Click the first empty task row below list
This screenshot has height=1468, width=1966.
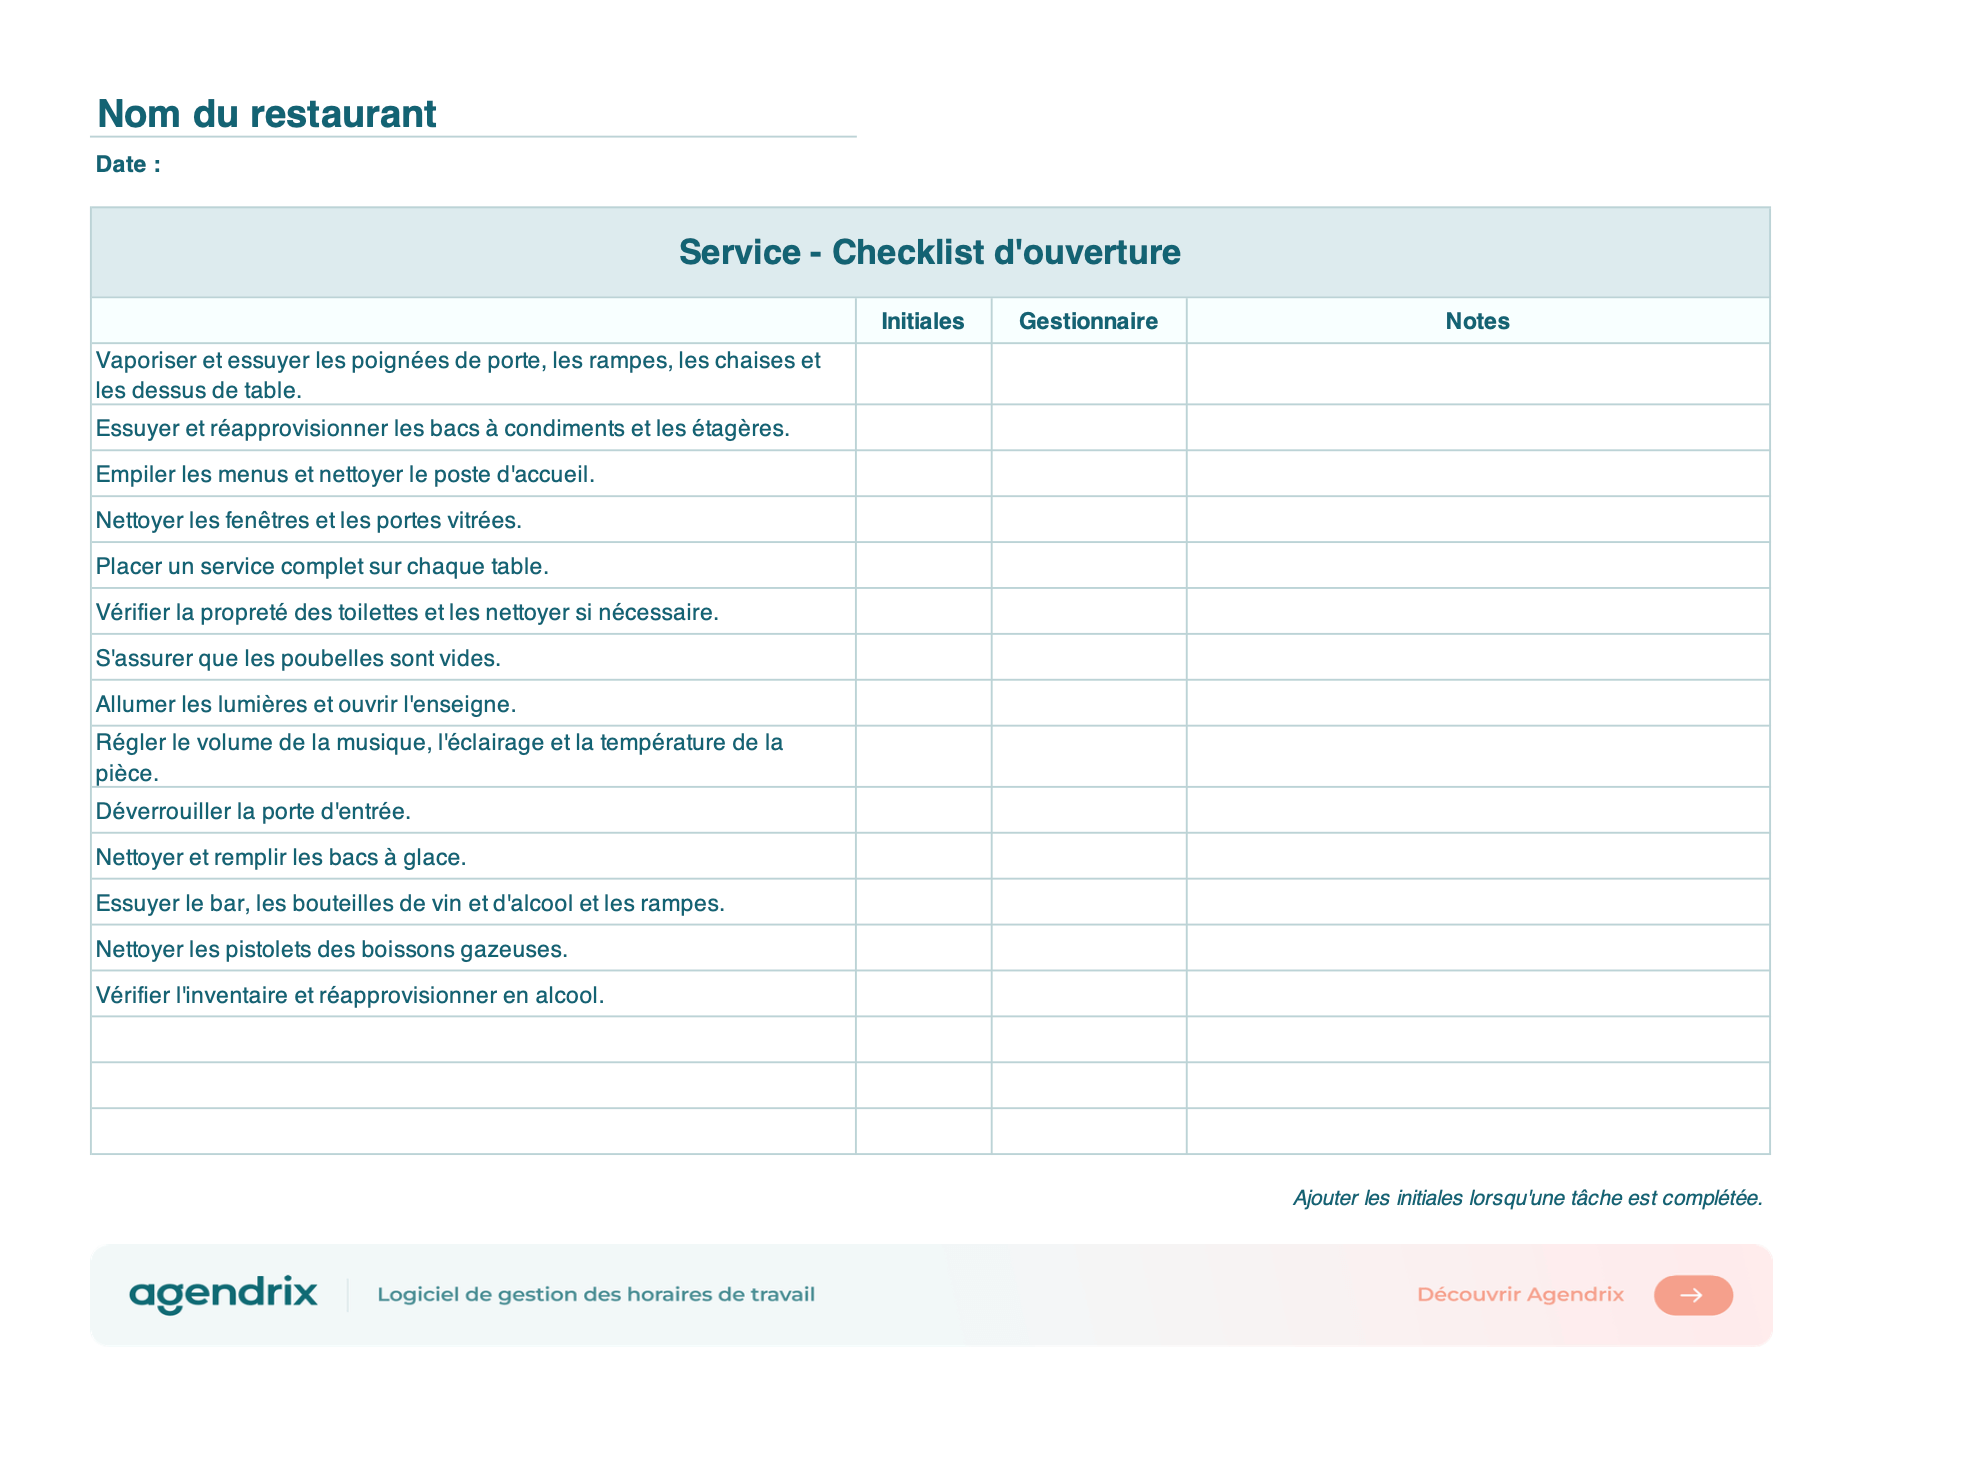click(x=930, y=1040)
